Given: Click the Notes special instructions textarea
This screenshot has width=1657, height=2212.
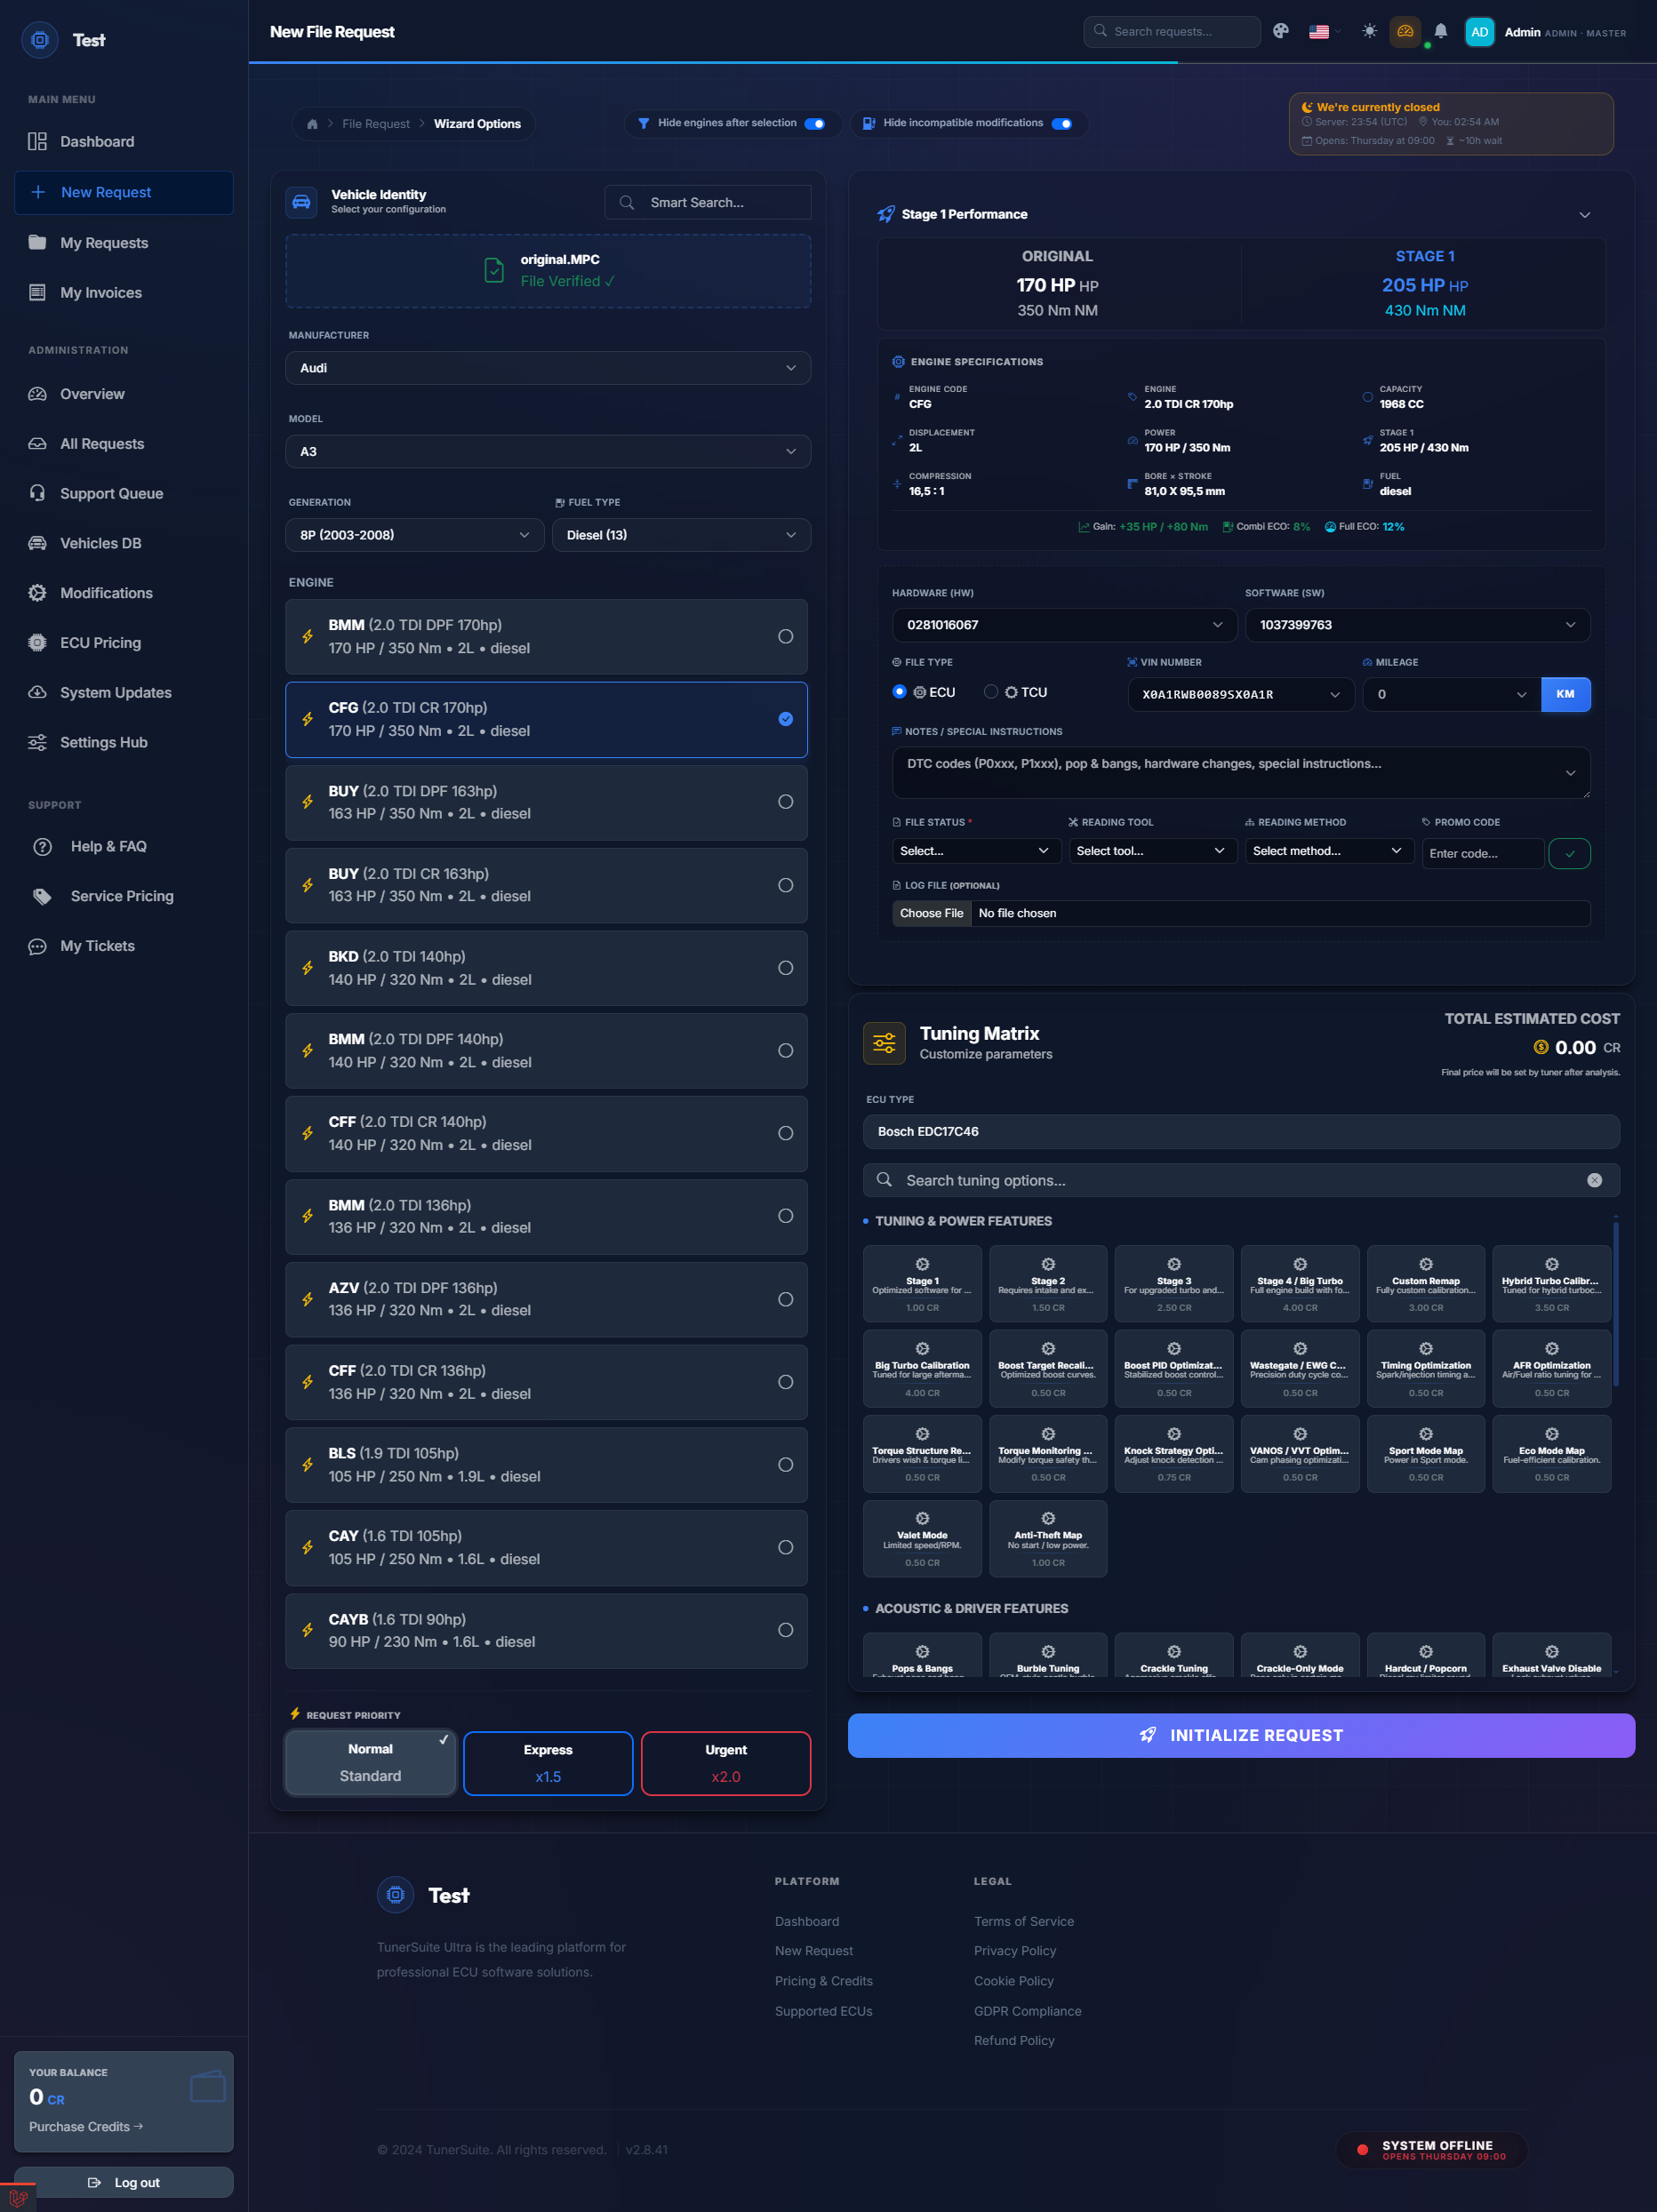Looking at the screenshot, I should pyautogui.click(x=1241, y=773).
